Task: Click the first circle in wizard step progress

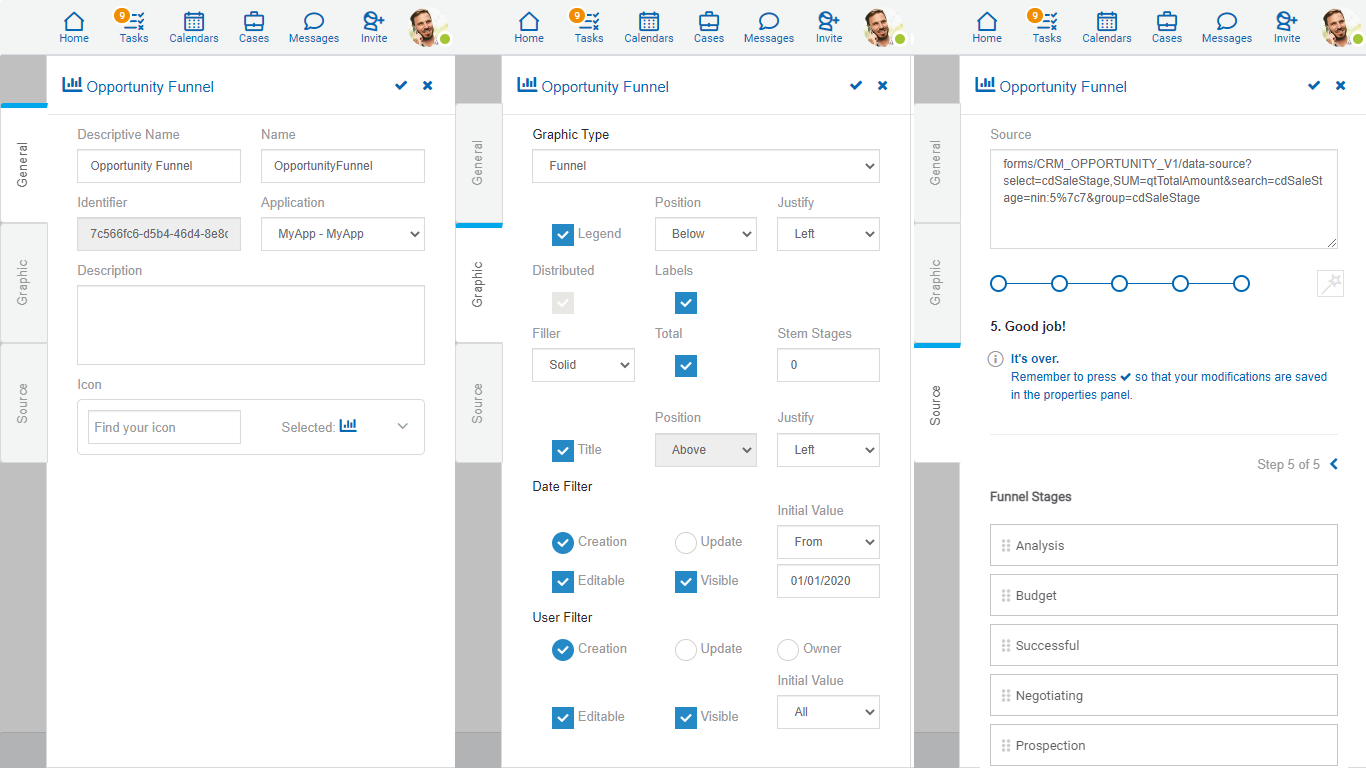Action: click(x=998, y=284)
